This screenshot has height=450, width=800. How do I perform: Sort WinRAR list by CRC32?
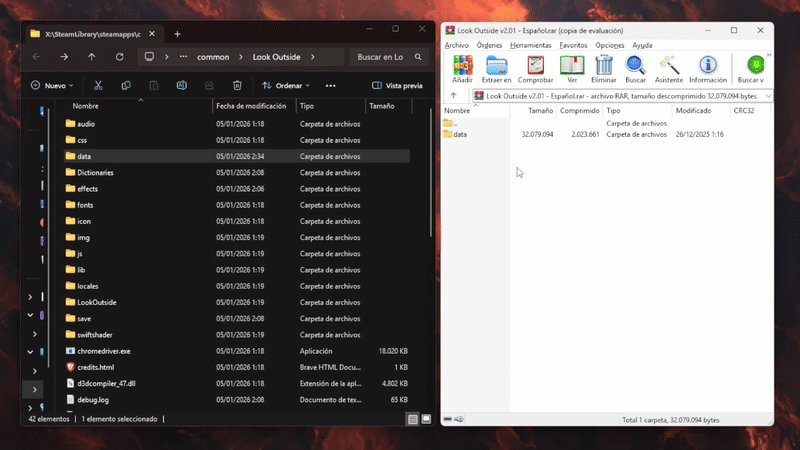click(x=743, y=110)
